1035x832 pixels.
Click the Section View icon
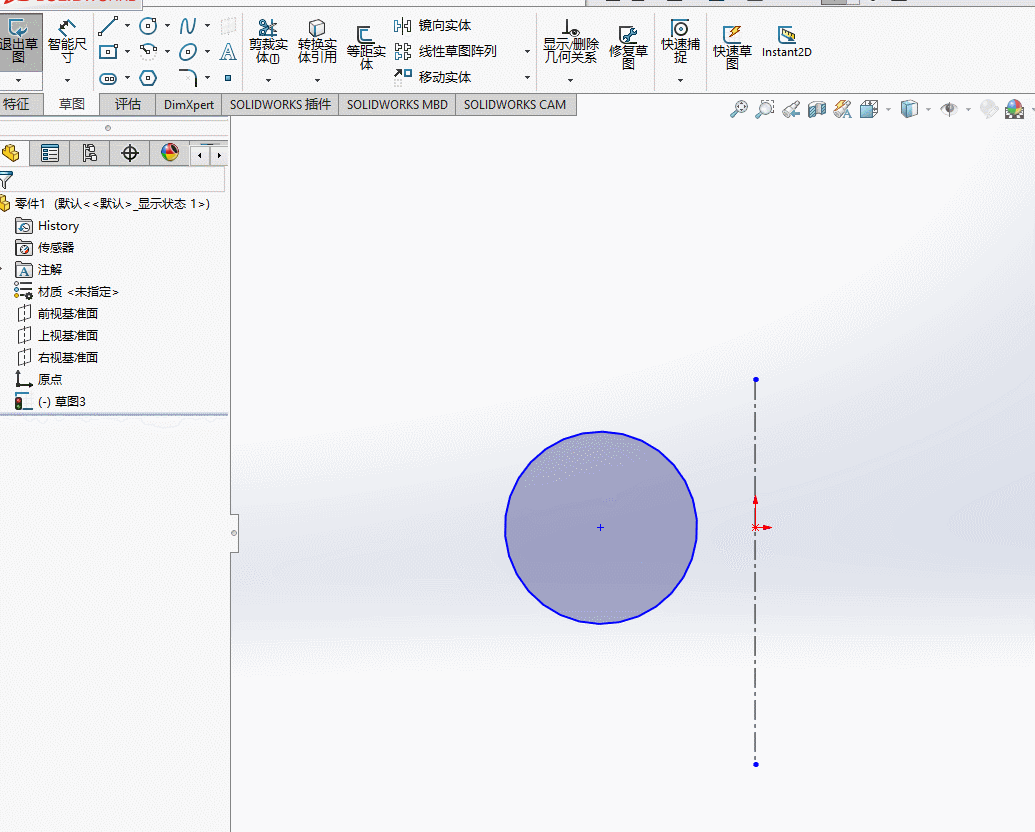tap(817, 109)
